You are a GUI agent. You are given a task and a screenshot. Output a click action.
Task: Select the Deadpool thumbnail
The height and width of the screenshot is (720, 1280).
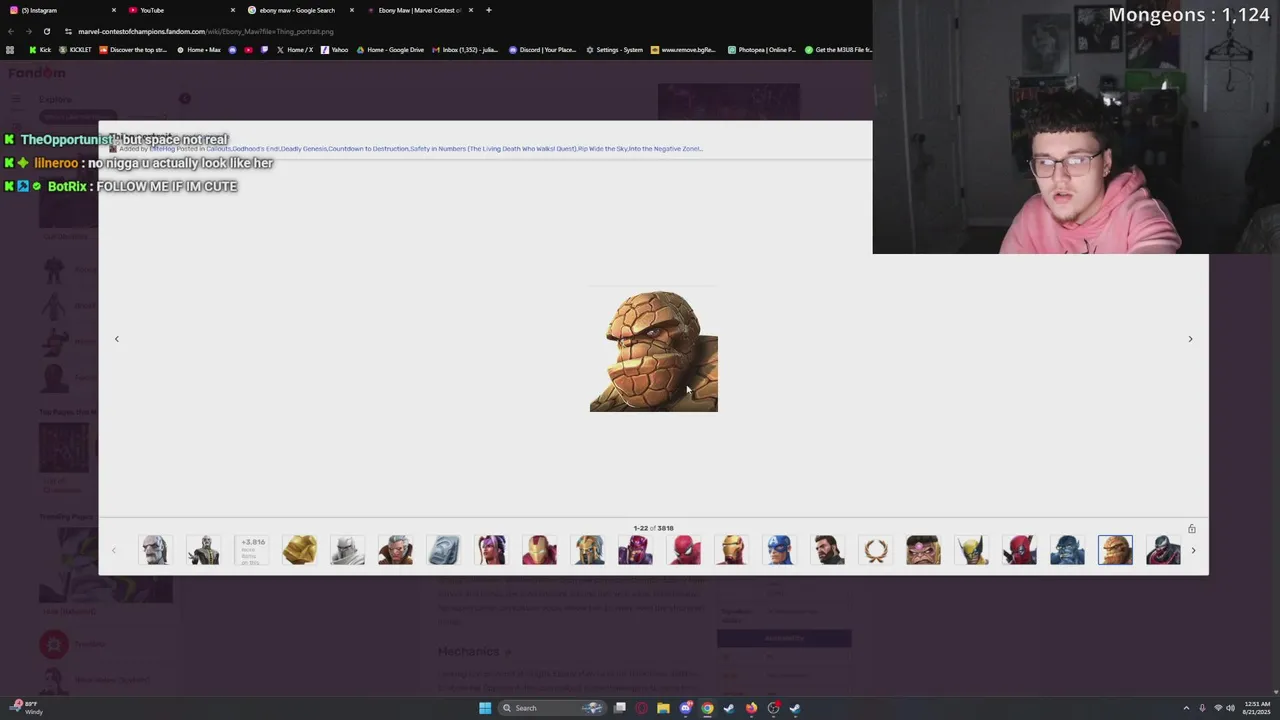(x=1019, y=550)
